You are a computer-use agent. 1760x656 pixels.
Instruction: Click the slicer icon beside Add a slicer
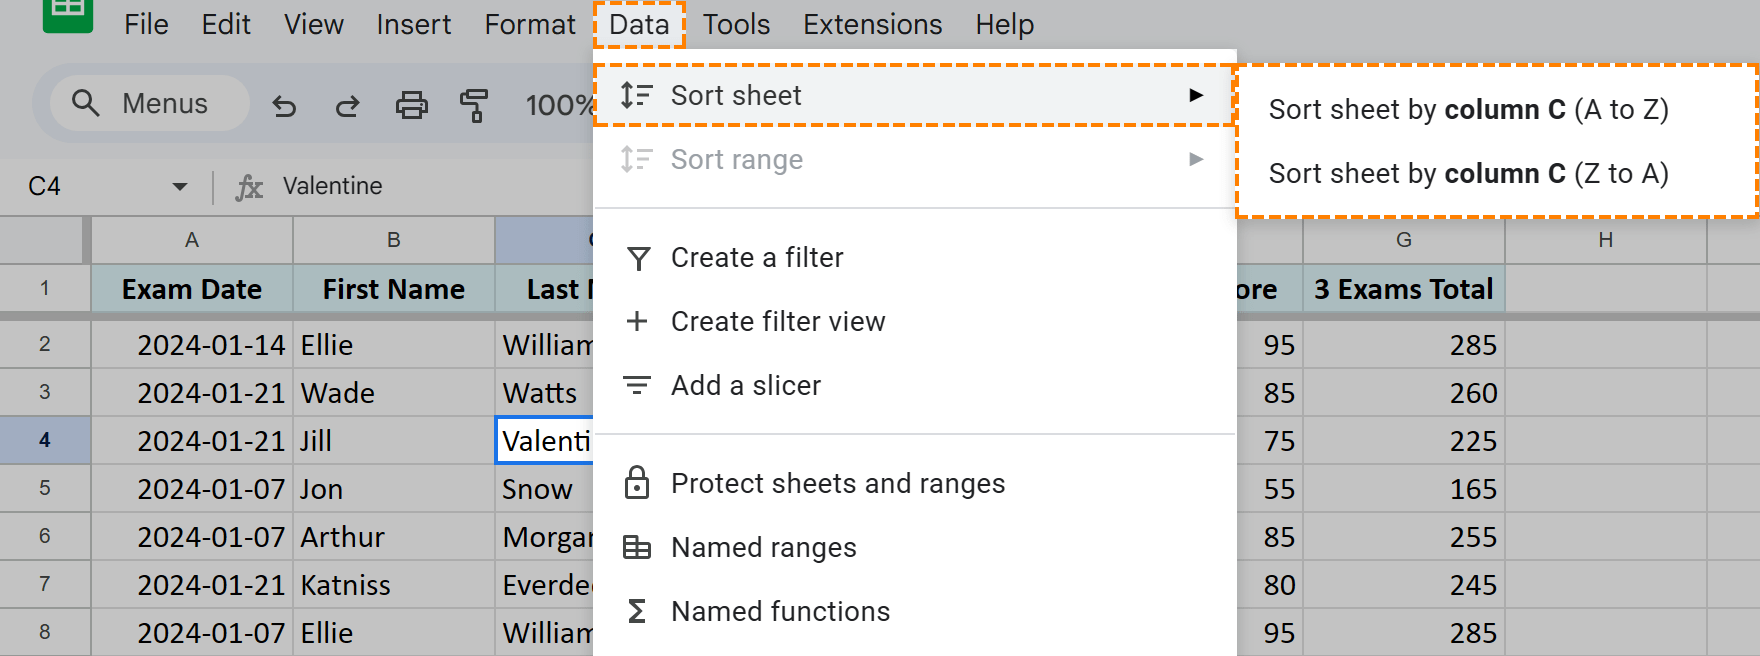pos(637,385)
